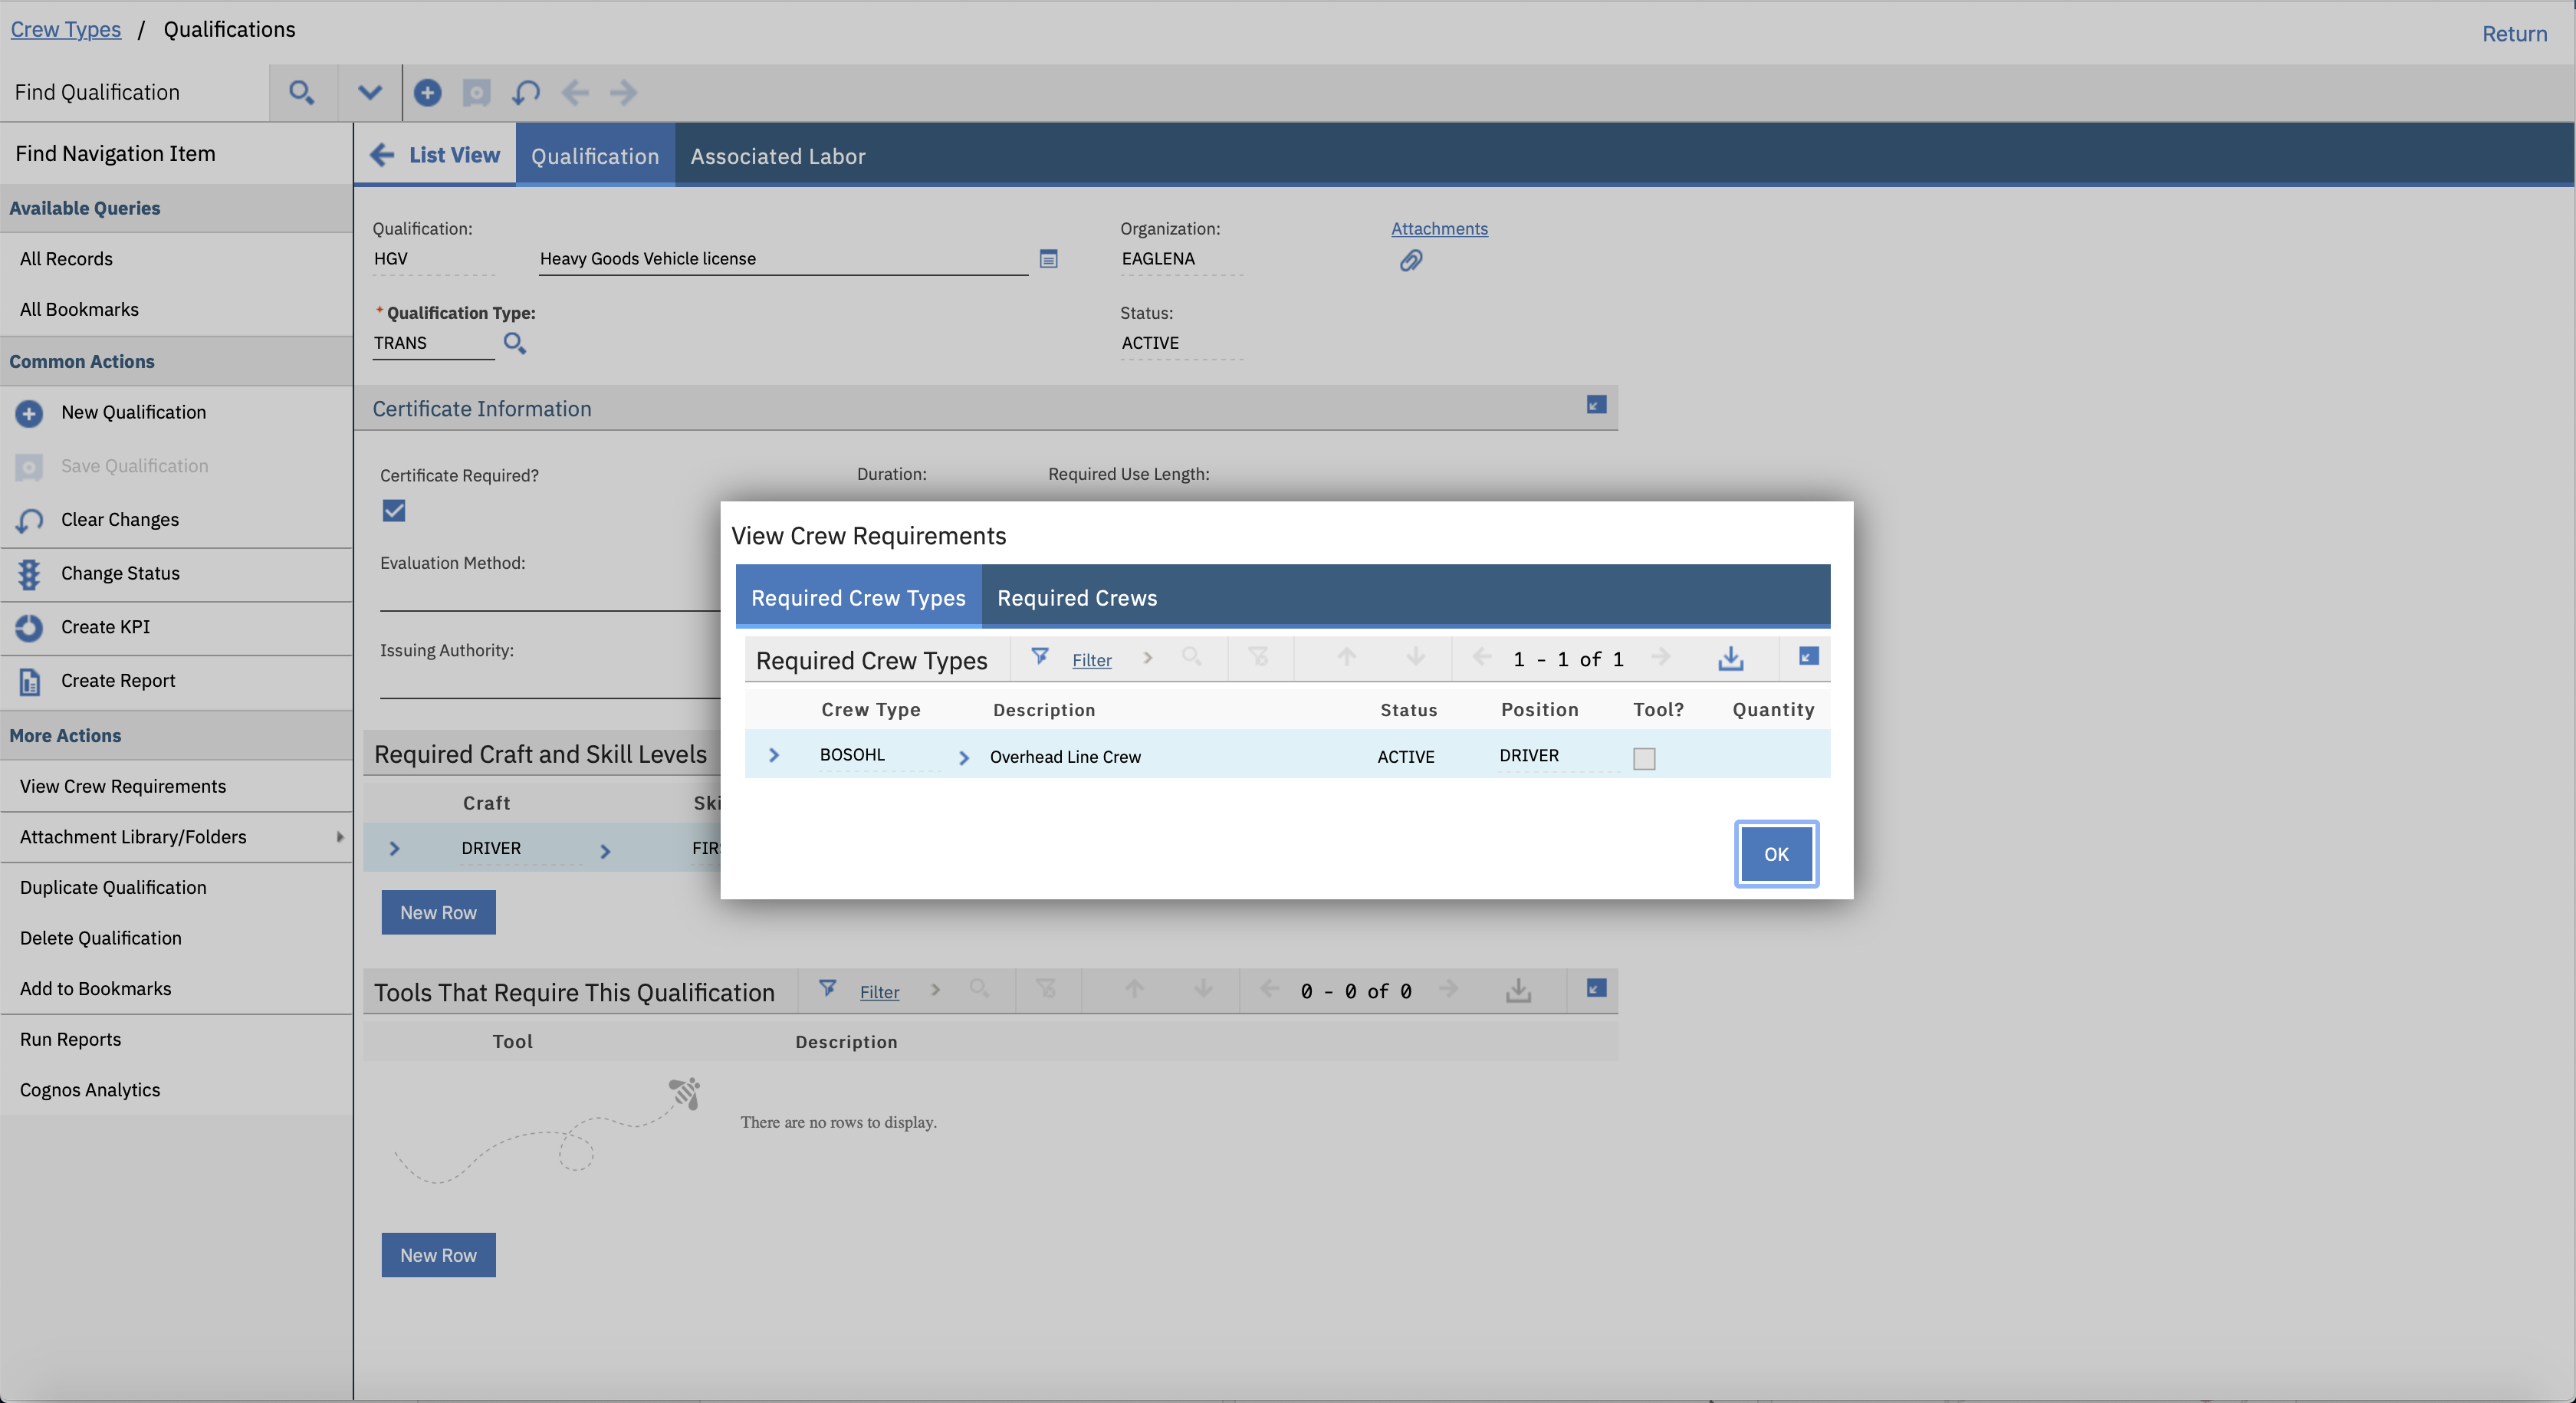The width and height of the screenshot is (2576, 1403).
Task: Click the Clear Changes undo icon in toolbar
Action: (526, 93)
